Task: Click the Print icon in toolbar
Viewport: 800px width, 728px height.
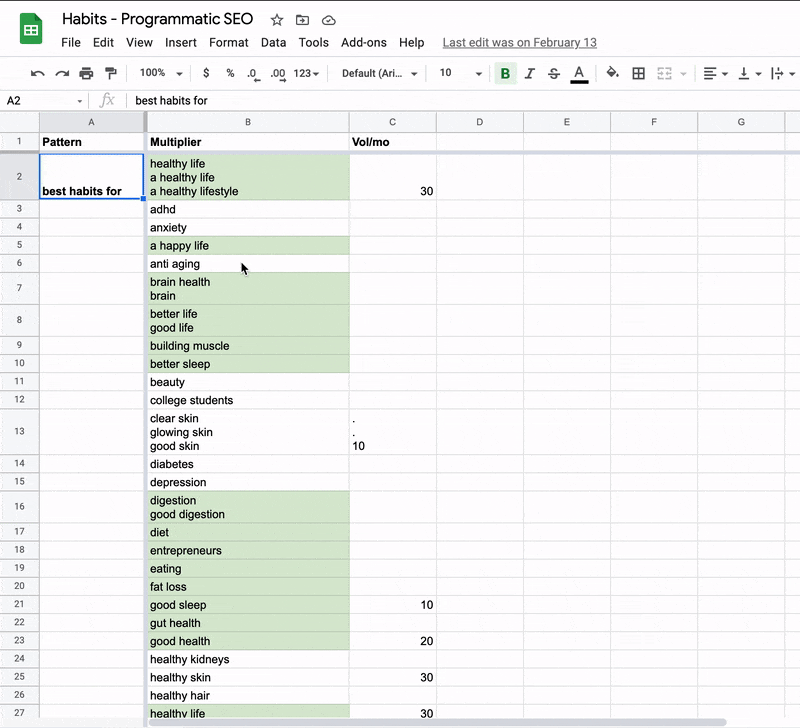Action: (86, 73)
